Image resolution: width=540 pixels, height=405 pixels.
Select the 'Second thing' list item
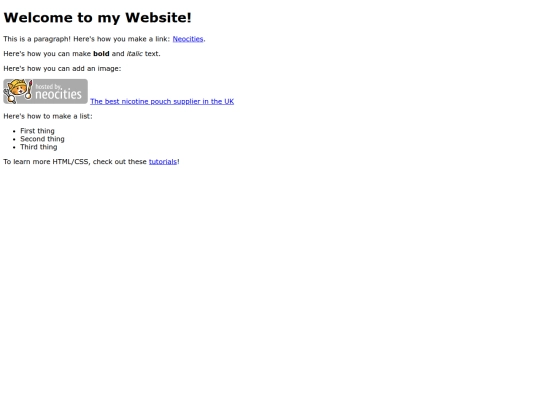[42, 139]
